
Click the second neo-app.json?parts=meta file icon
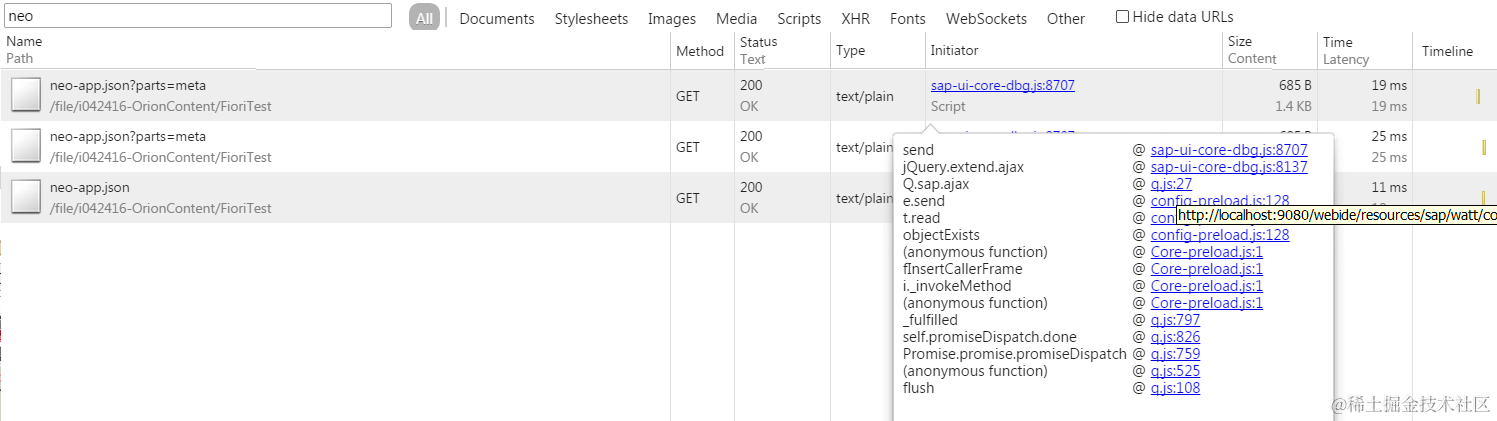tap(26, 147)
